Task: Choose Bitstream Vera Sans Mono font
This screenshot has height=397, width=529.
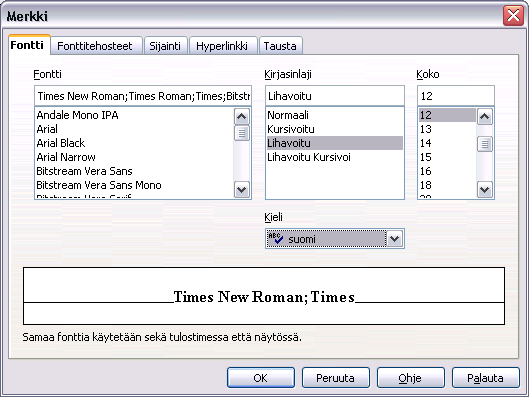Action: tap(134, 185)
